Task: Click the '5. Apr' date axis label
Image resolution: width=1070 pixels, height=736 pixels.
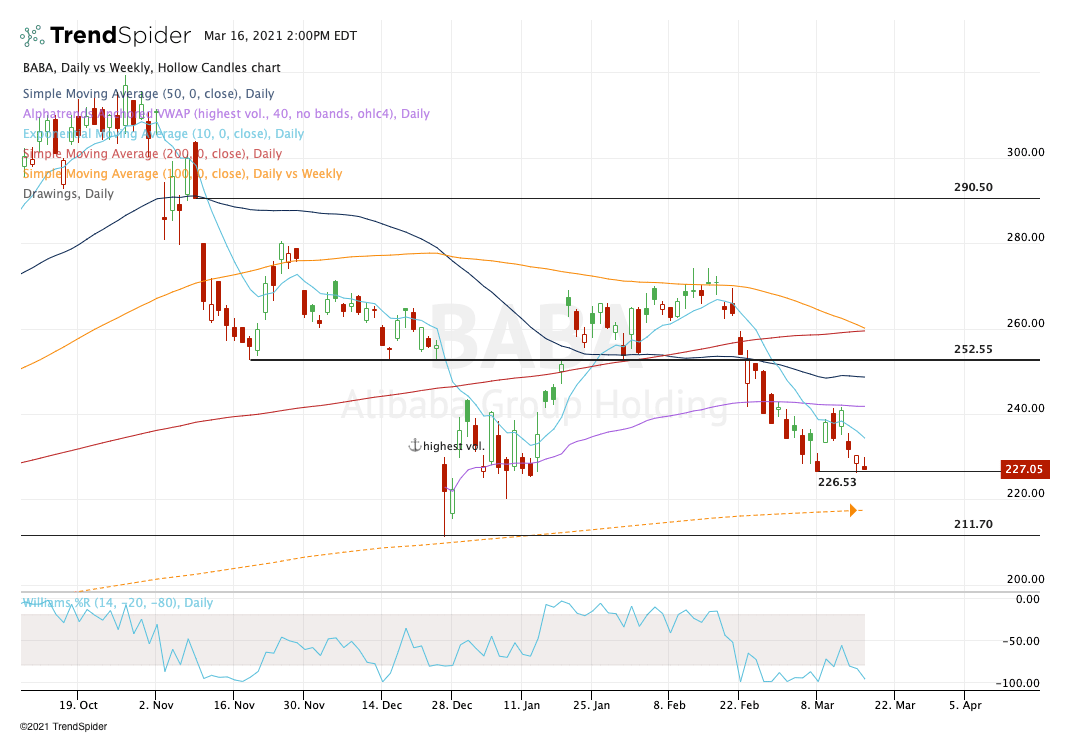Action: pyautogui.click(x=965, y=705)
